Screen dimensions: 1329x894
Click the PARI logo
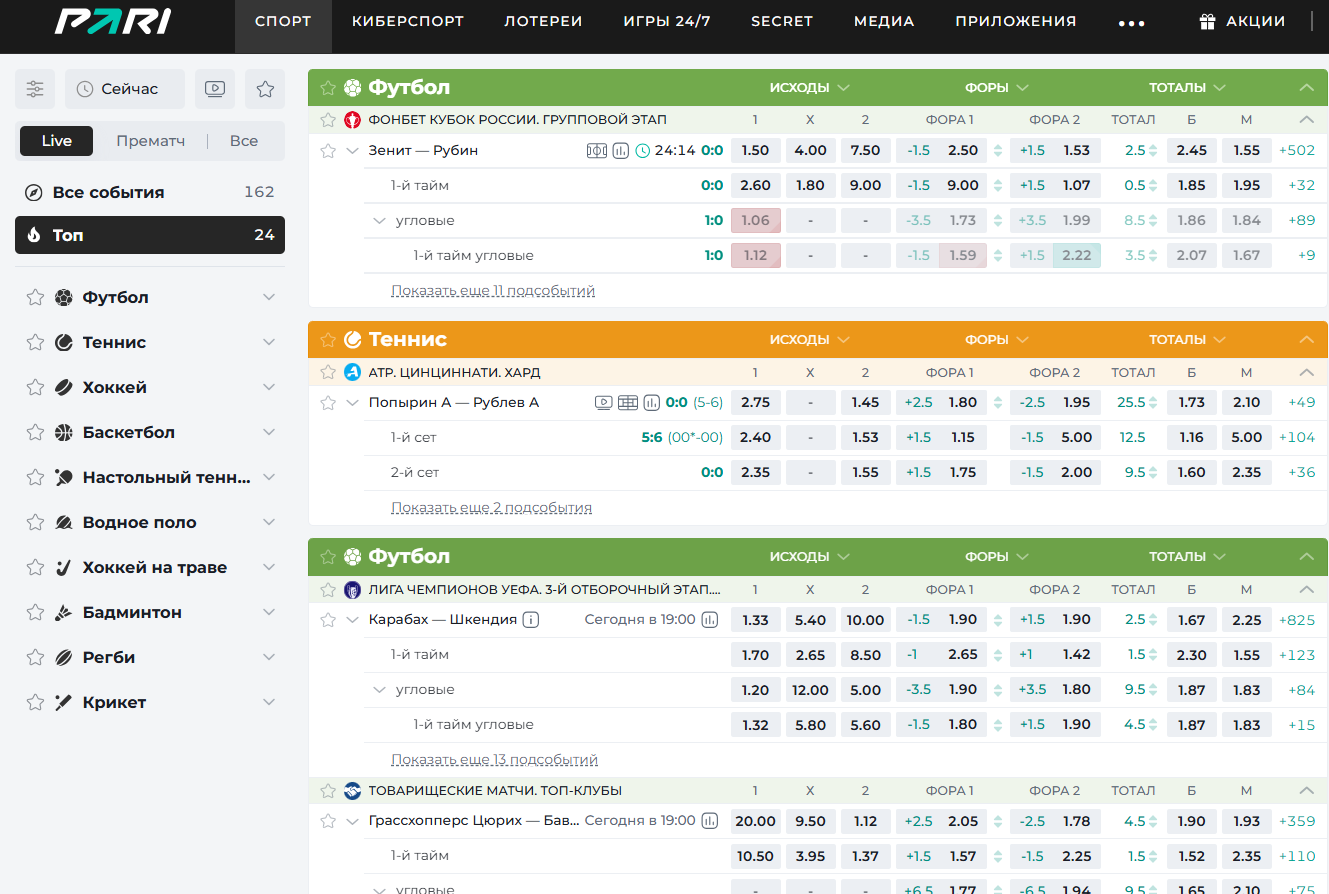[x=112, y=21]
